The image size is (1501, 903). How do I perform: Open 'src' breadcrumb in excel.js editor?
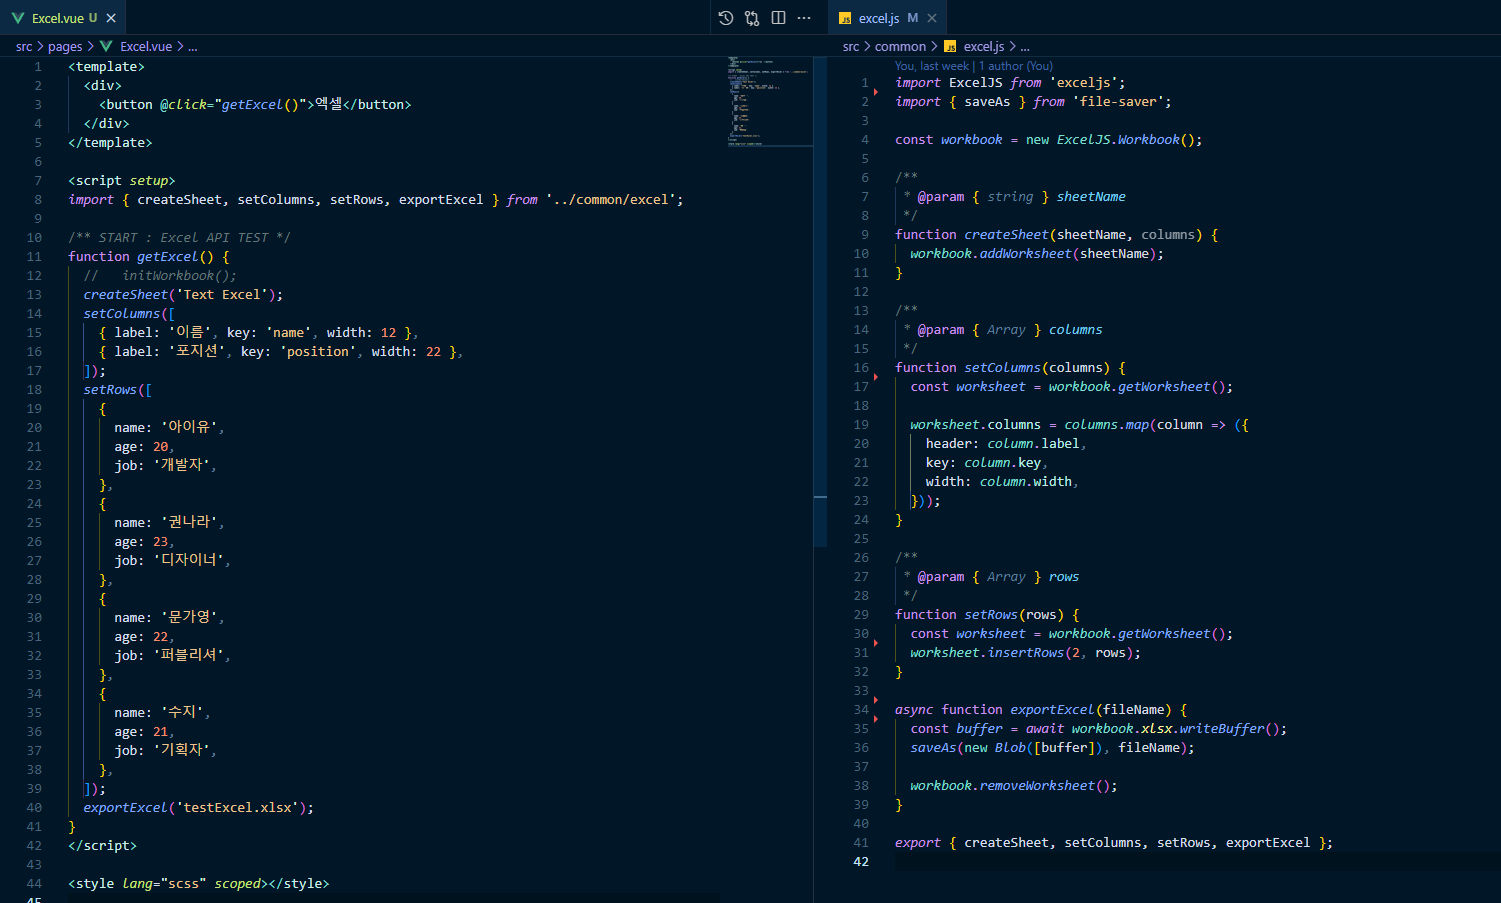851,46
